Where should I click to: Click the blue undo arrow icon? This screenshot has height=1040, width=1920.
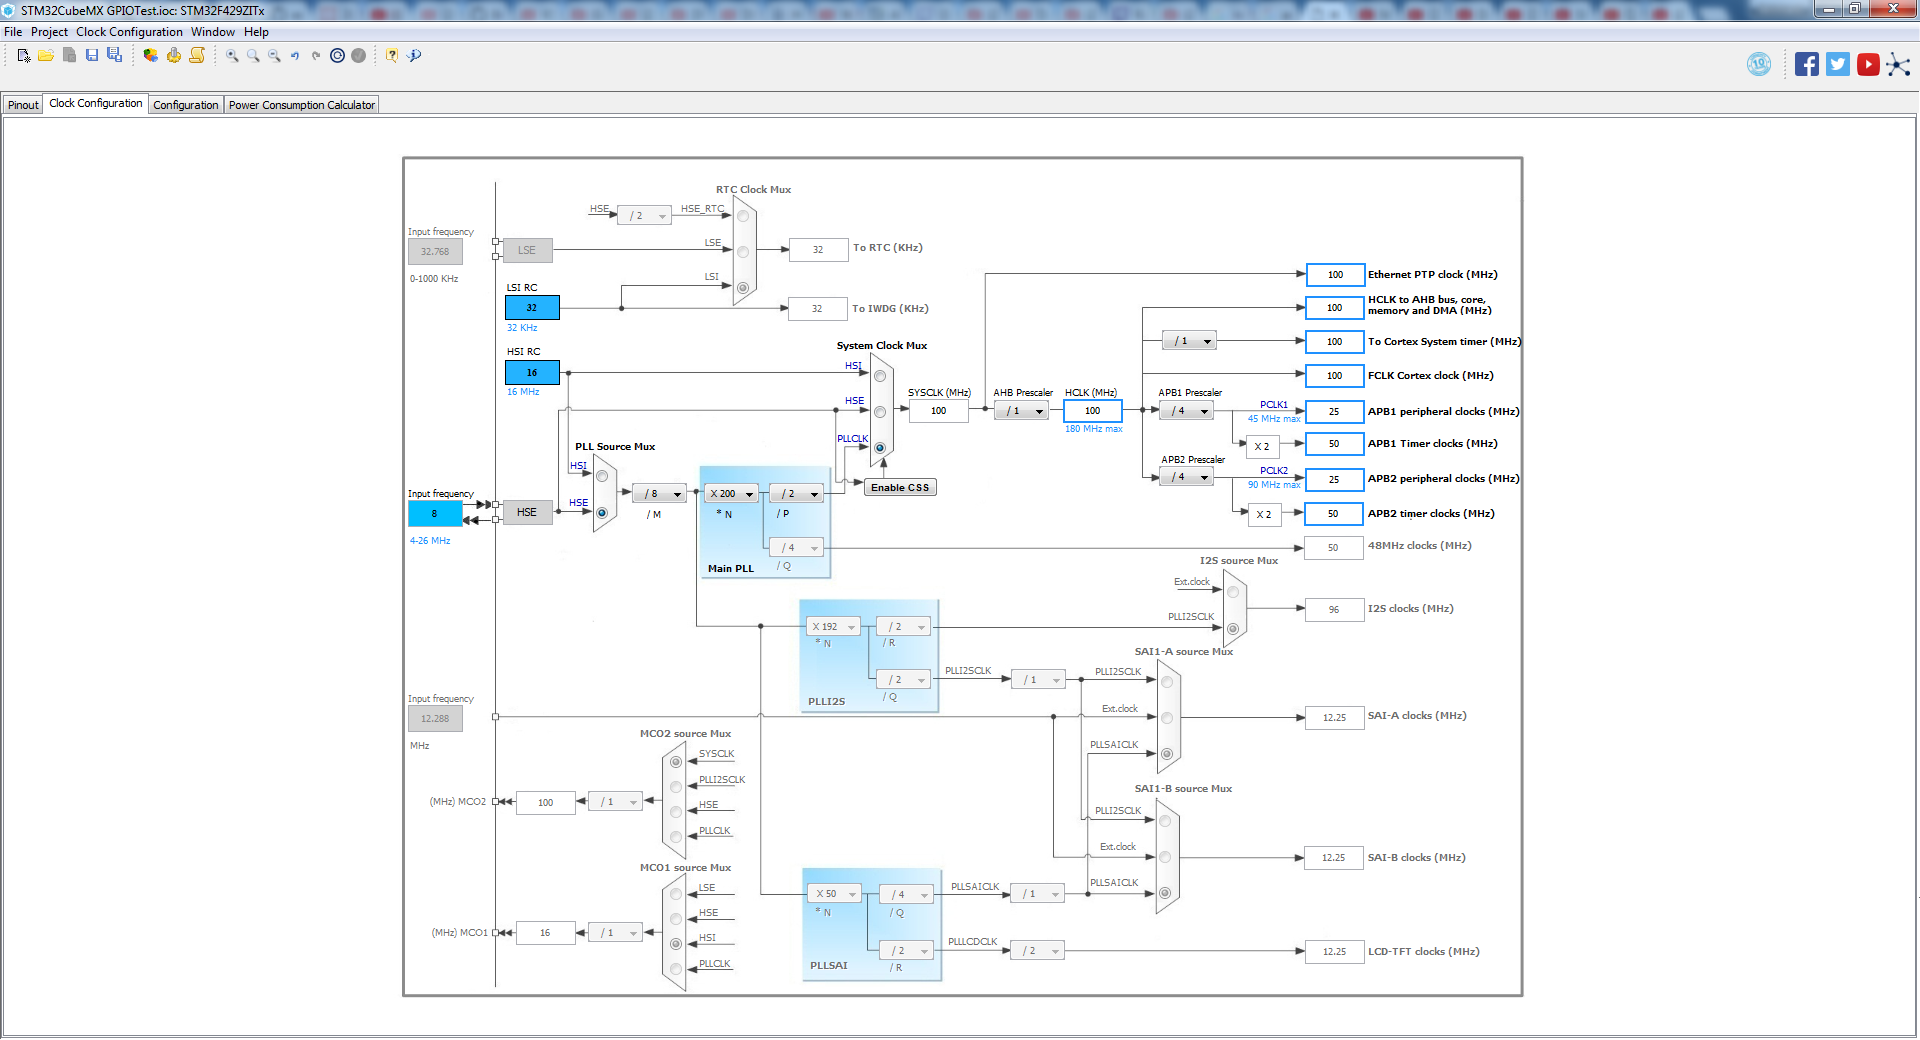click(x=295, y=56)
